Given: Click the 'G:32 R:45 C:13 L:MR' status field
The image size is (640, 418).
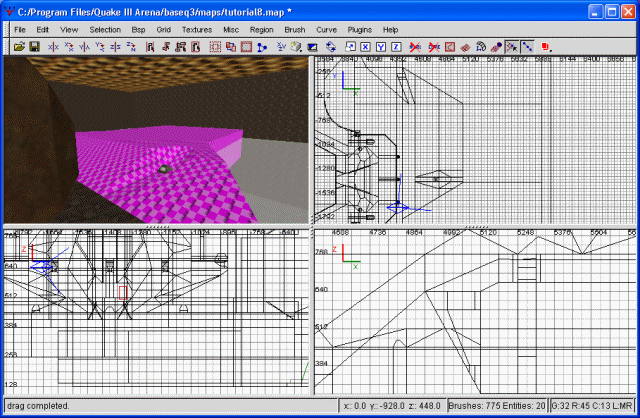Looking at the screenshot, I should coord(592,406).
